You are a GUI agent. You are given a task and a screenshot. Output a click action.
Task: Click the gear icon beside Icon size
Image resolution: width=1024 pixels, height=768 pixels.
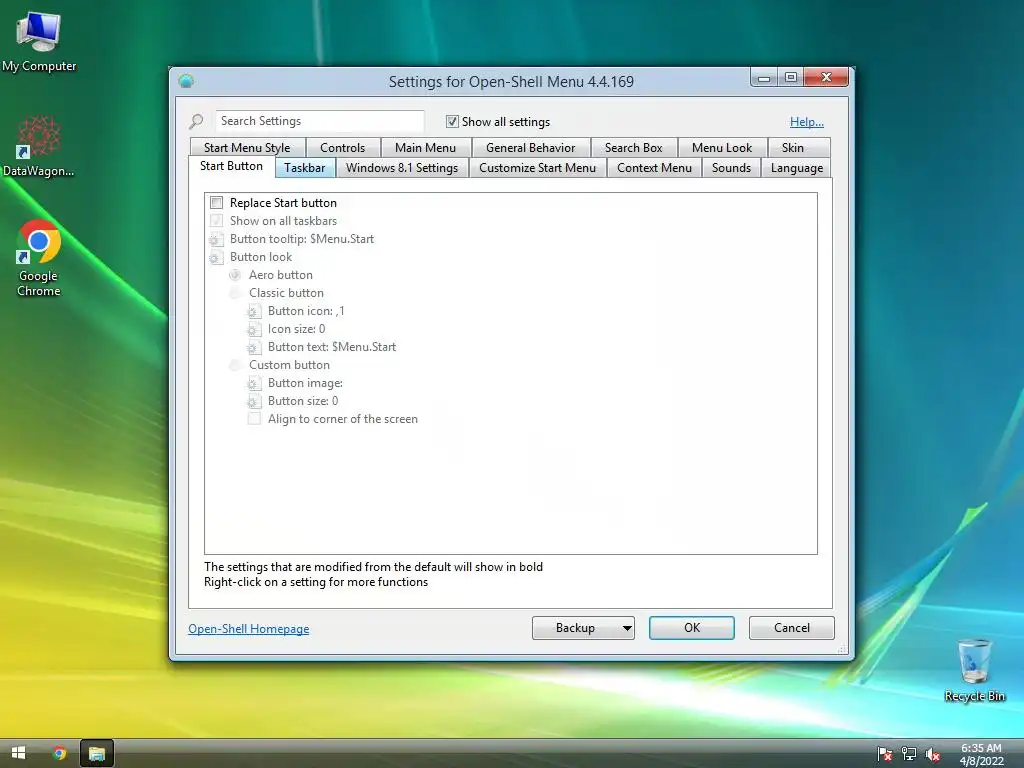tap(254, 329)
